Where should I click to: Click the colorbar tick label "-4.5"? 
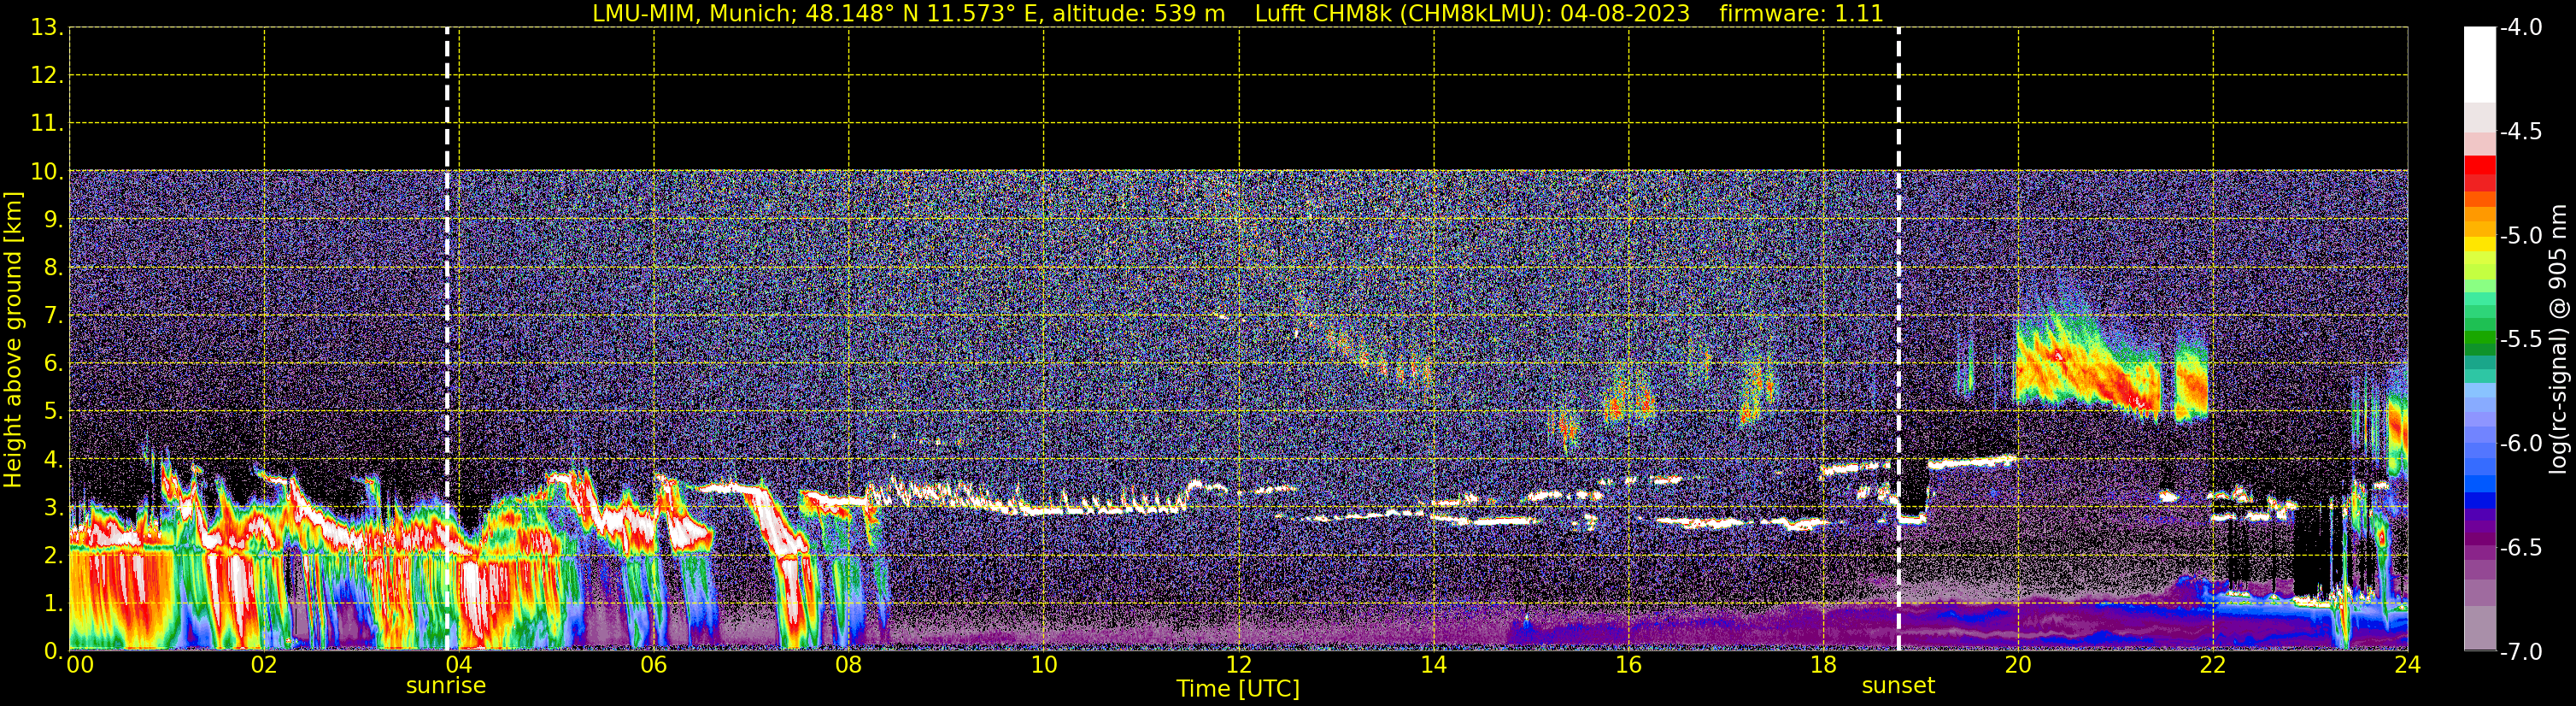coord(2520,131)
